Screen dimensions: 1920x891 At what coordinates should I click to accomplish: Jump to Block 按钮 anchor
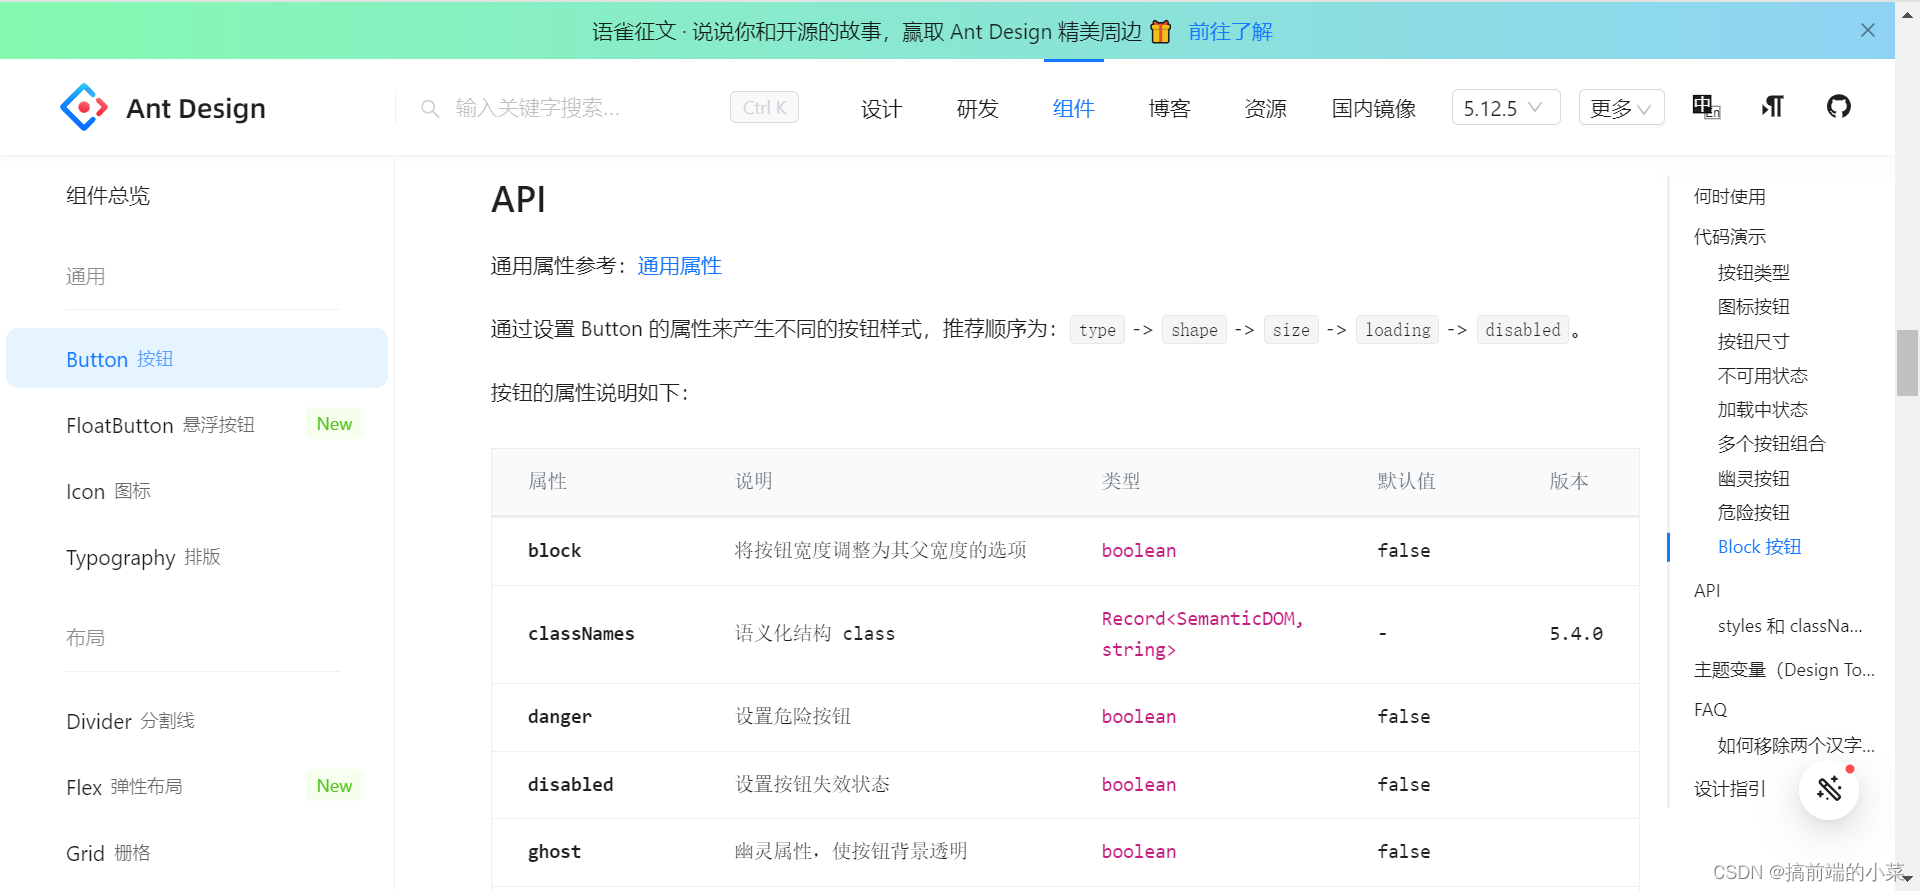point(1759,547)
